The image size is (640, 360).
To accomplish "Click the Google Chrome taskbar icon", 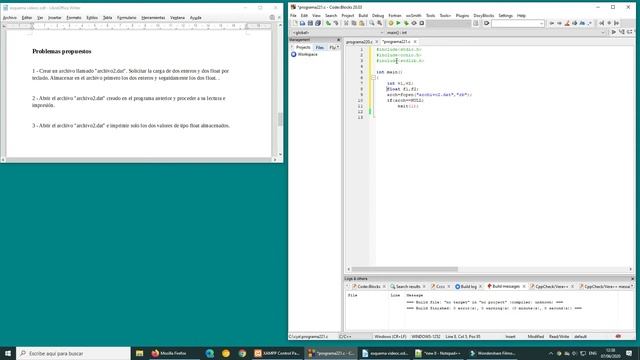I will point(242,353).
